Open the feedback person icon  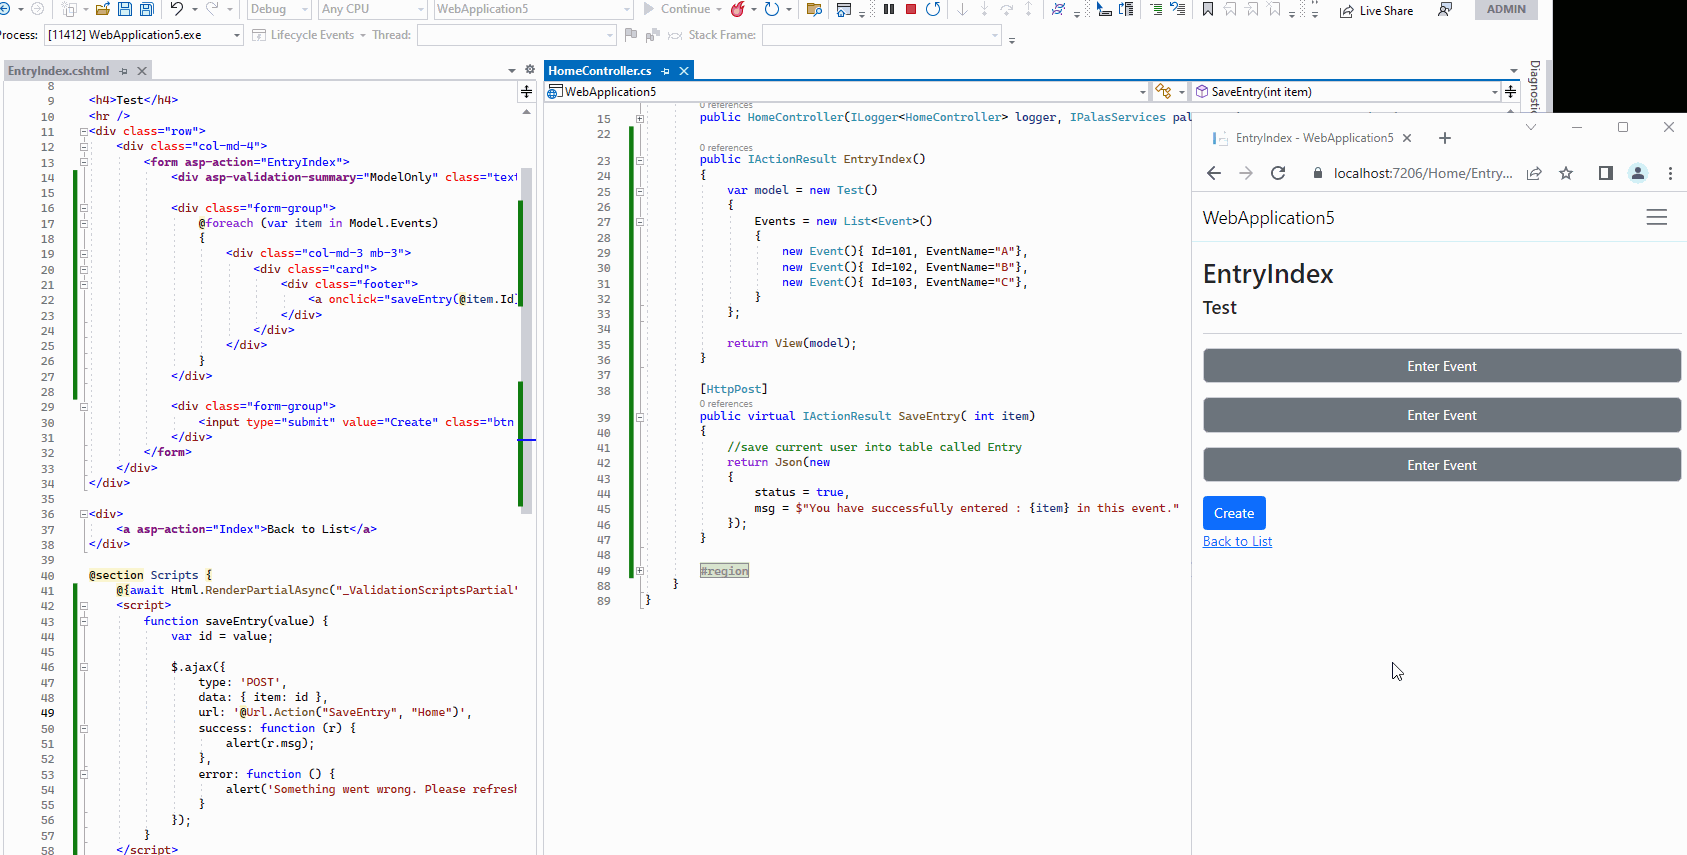(x=1445, y=9)
